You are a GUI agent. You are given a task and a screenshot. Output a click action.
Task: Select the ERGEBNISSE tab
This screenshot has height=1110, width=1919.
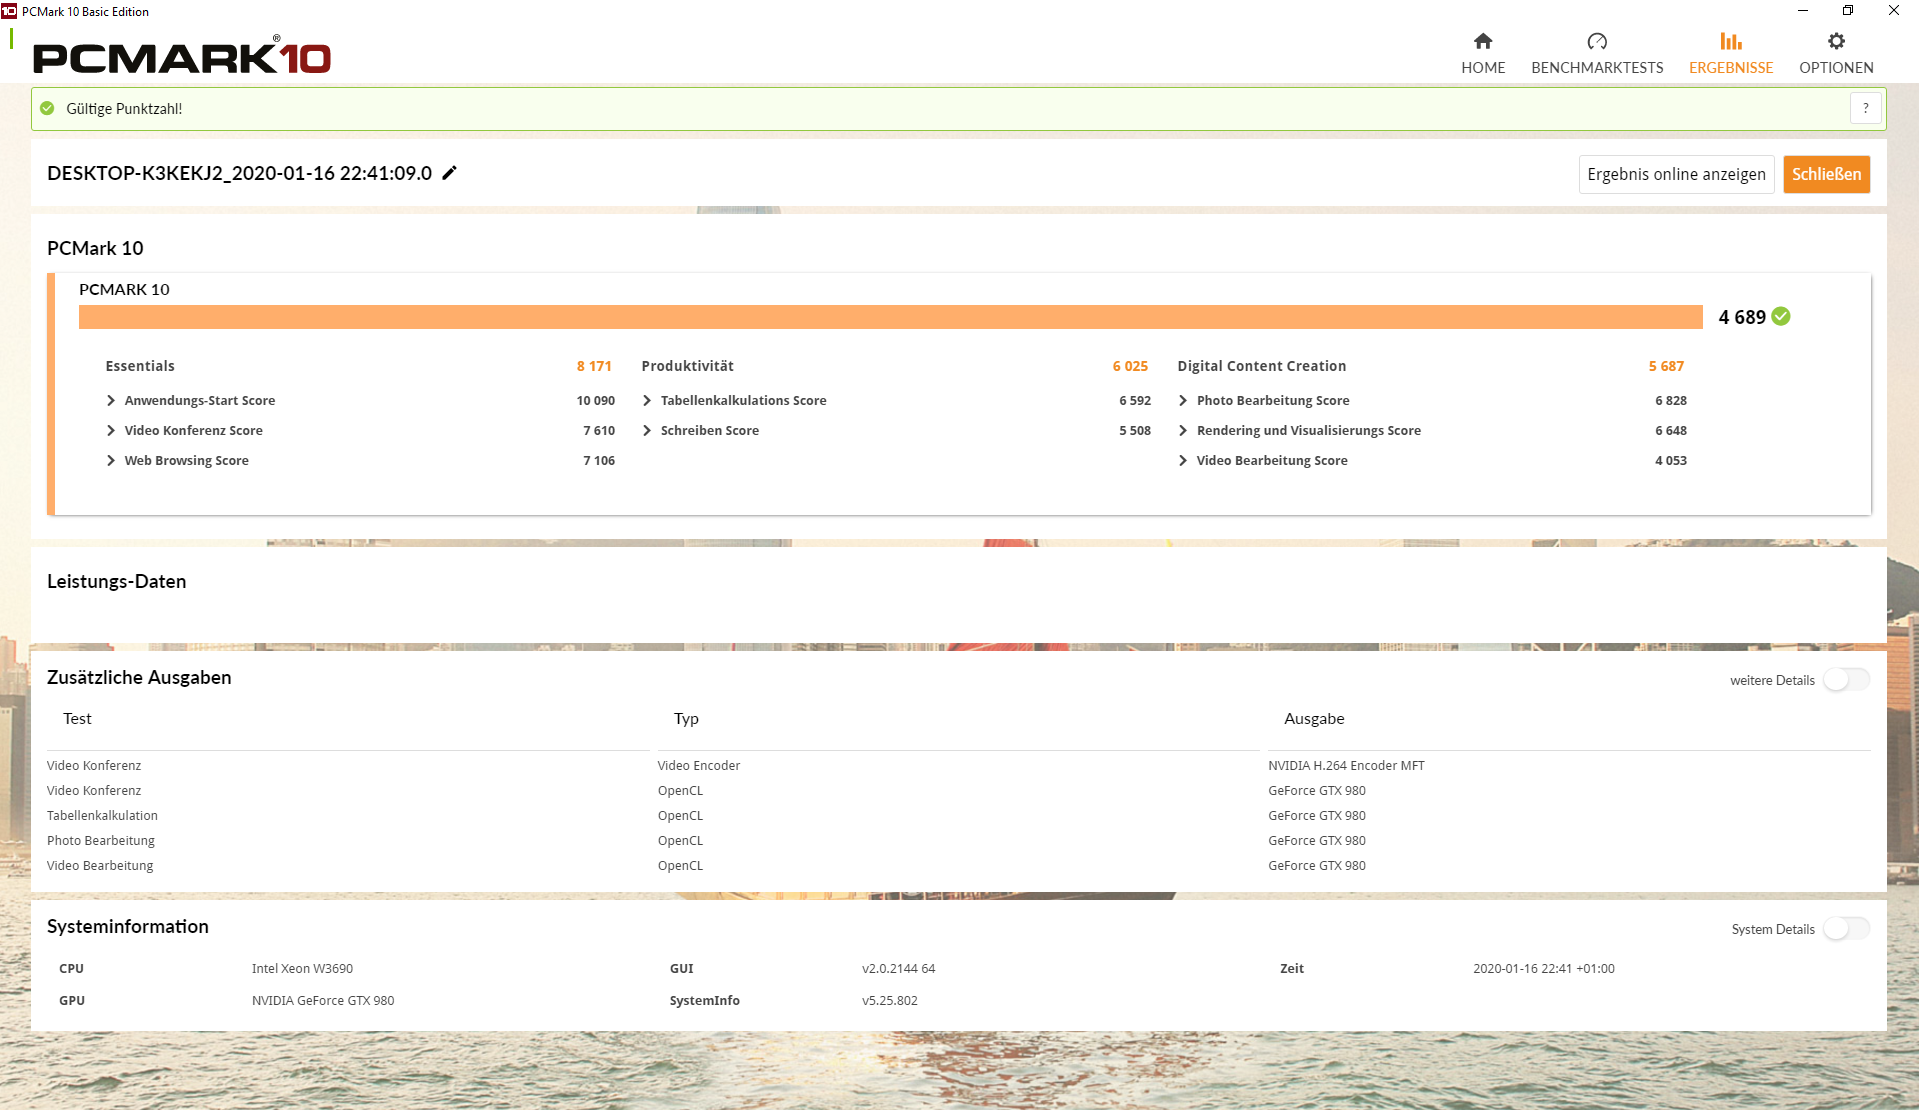pos(1731,54)
